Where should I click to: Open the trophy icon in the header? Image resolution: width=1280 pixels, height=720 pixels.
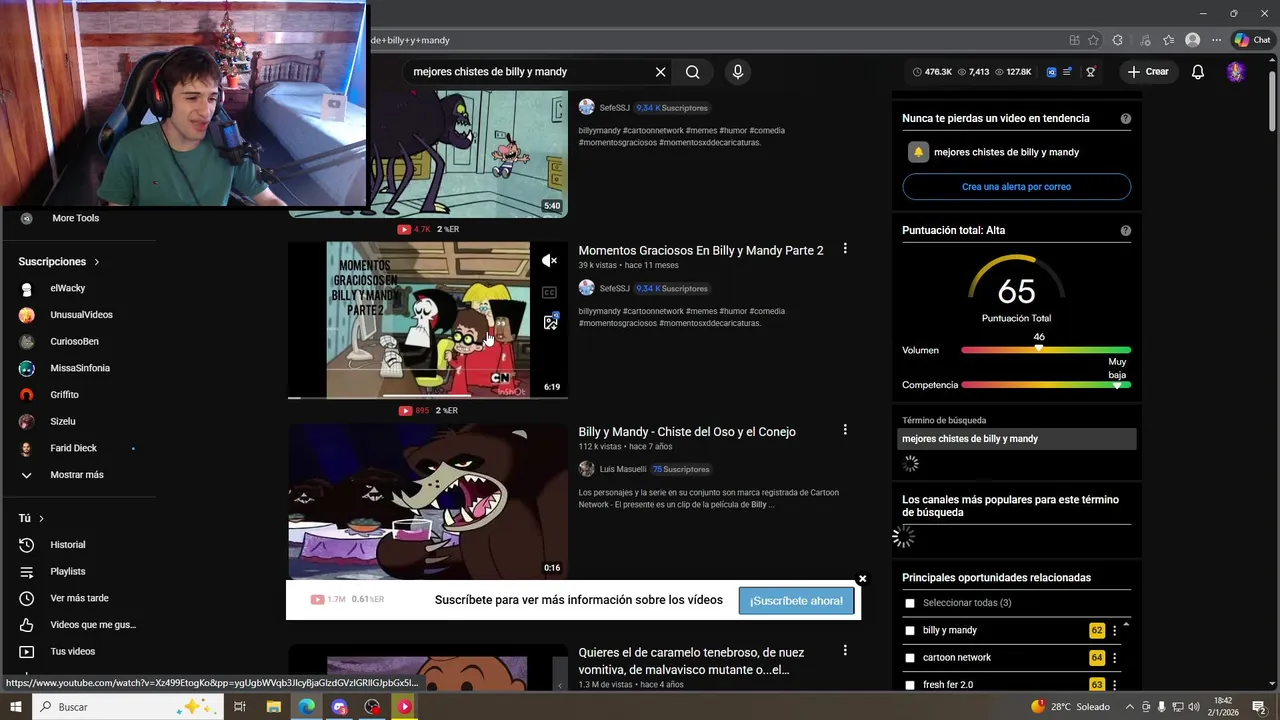1091,72
